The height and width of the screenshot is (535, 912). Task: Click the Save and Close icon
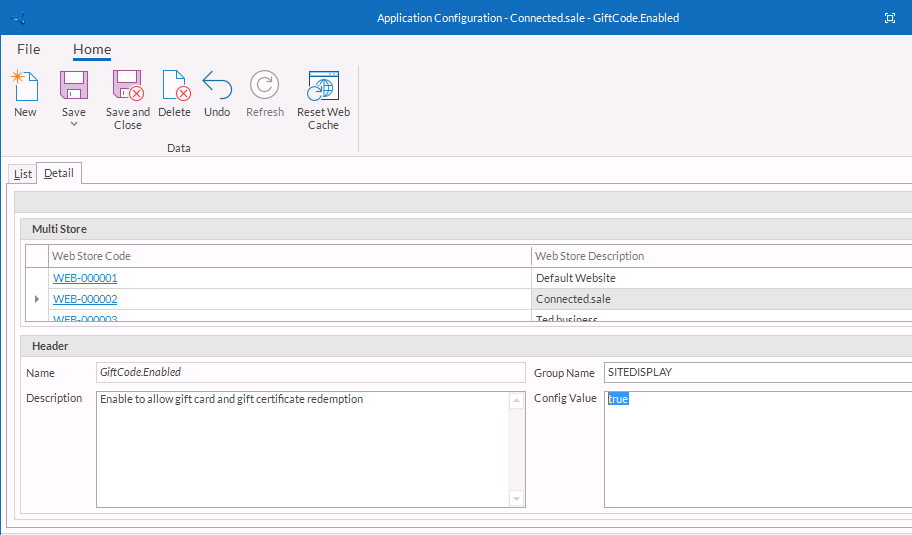point(128,85)
